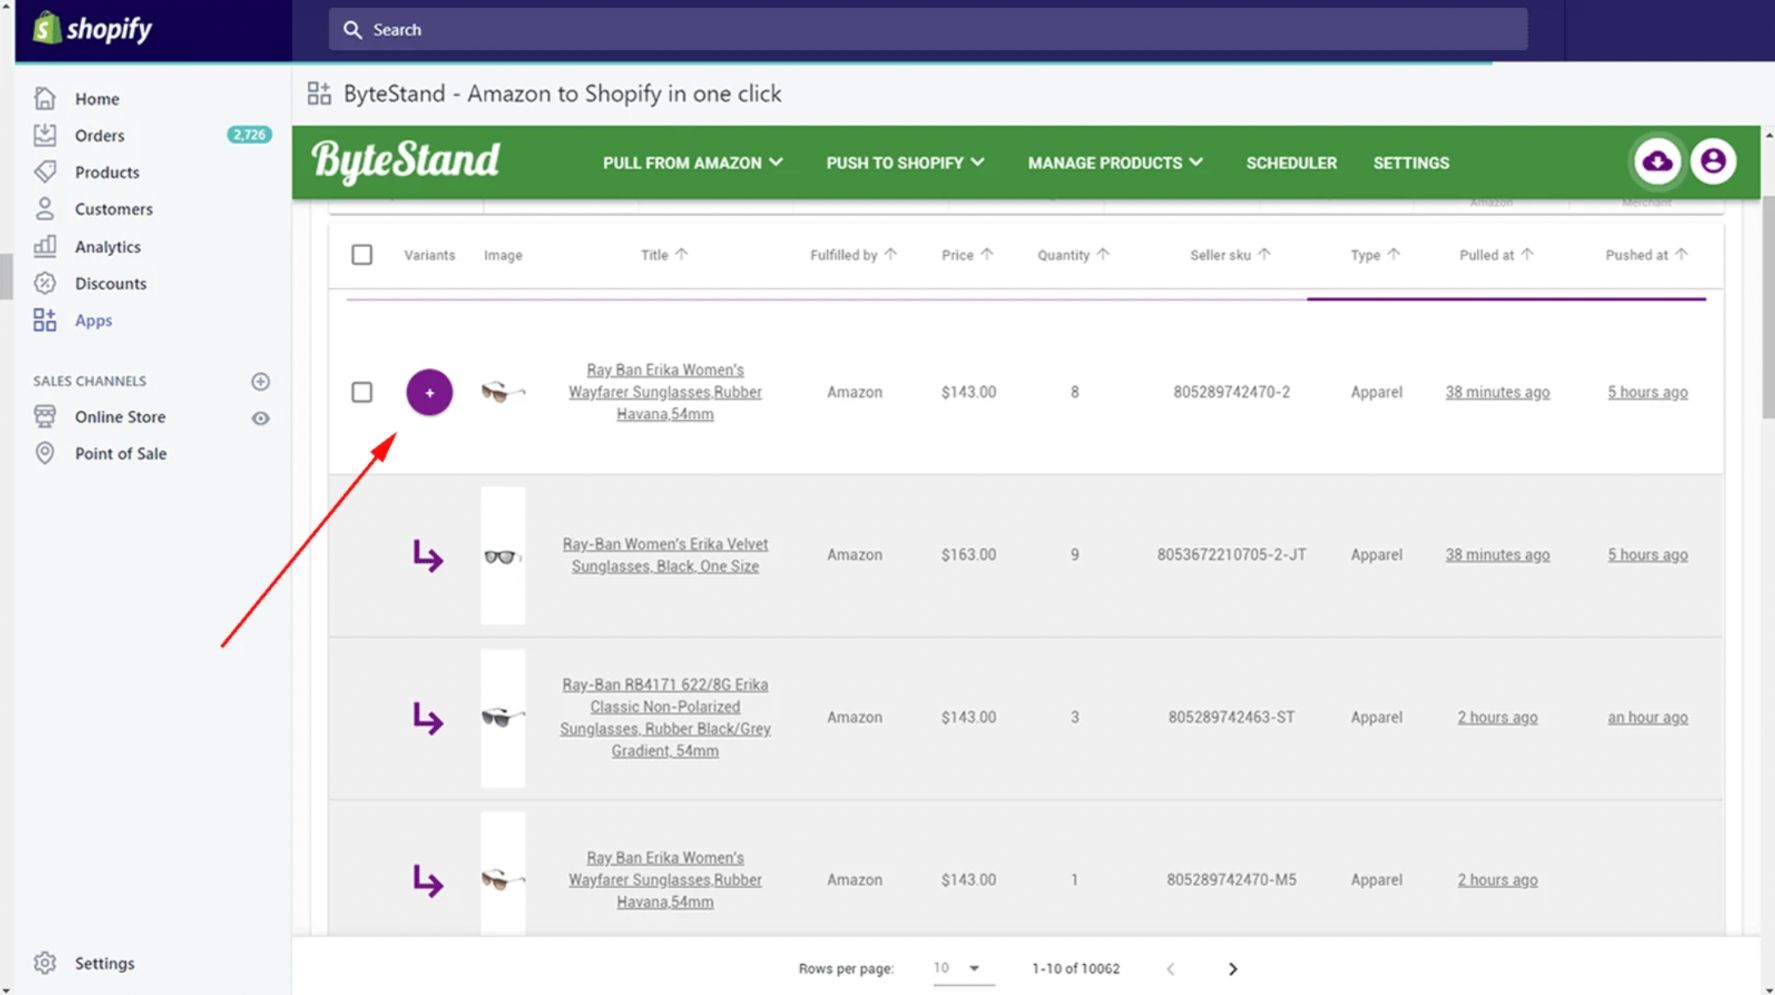Add a new sales channel

pyautogui.click(x=260, y=381)
